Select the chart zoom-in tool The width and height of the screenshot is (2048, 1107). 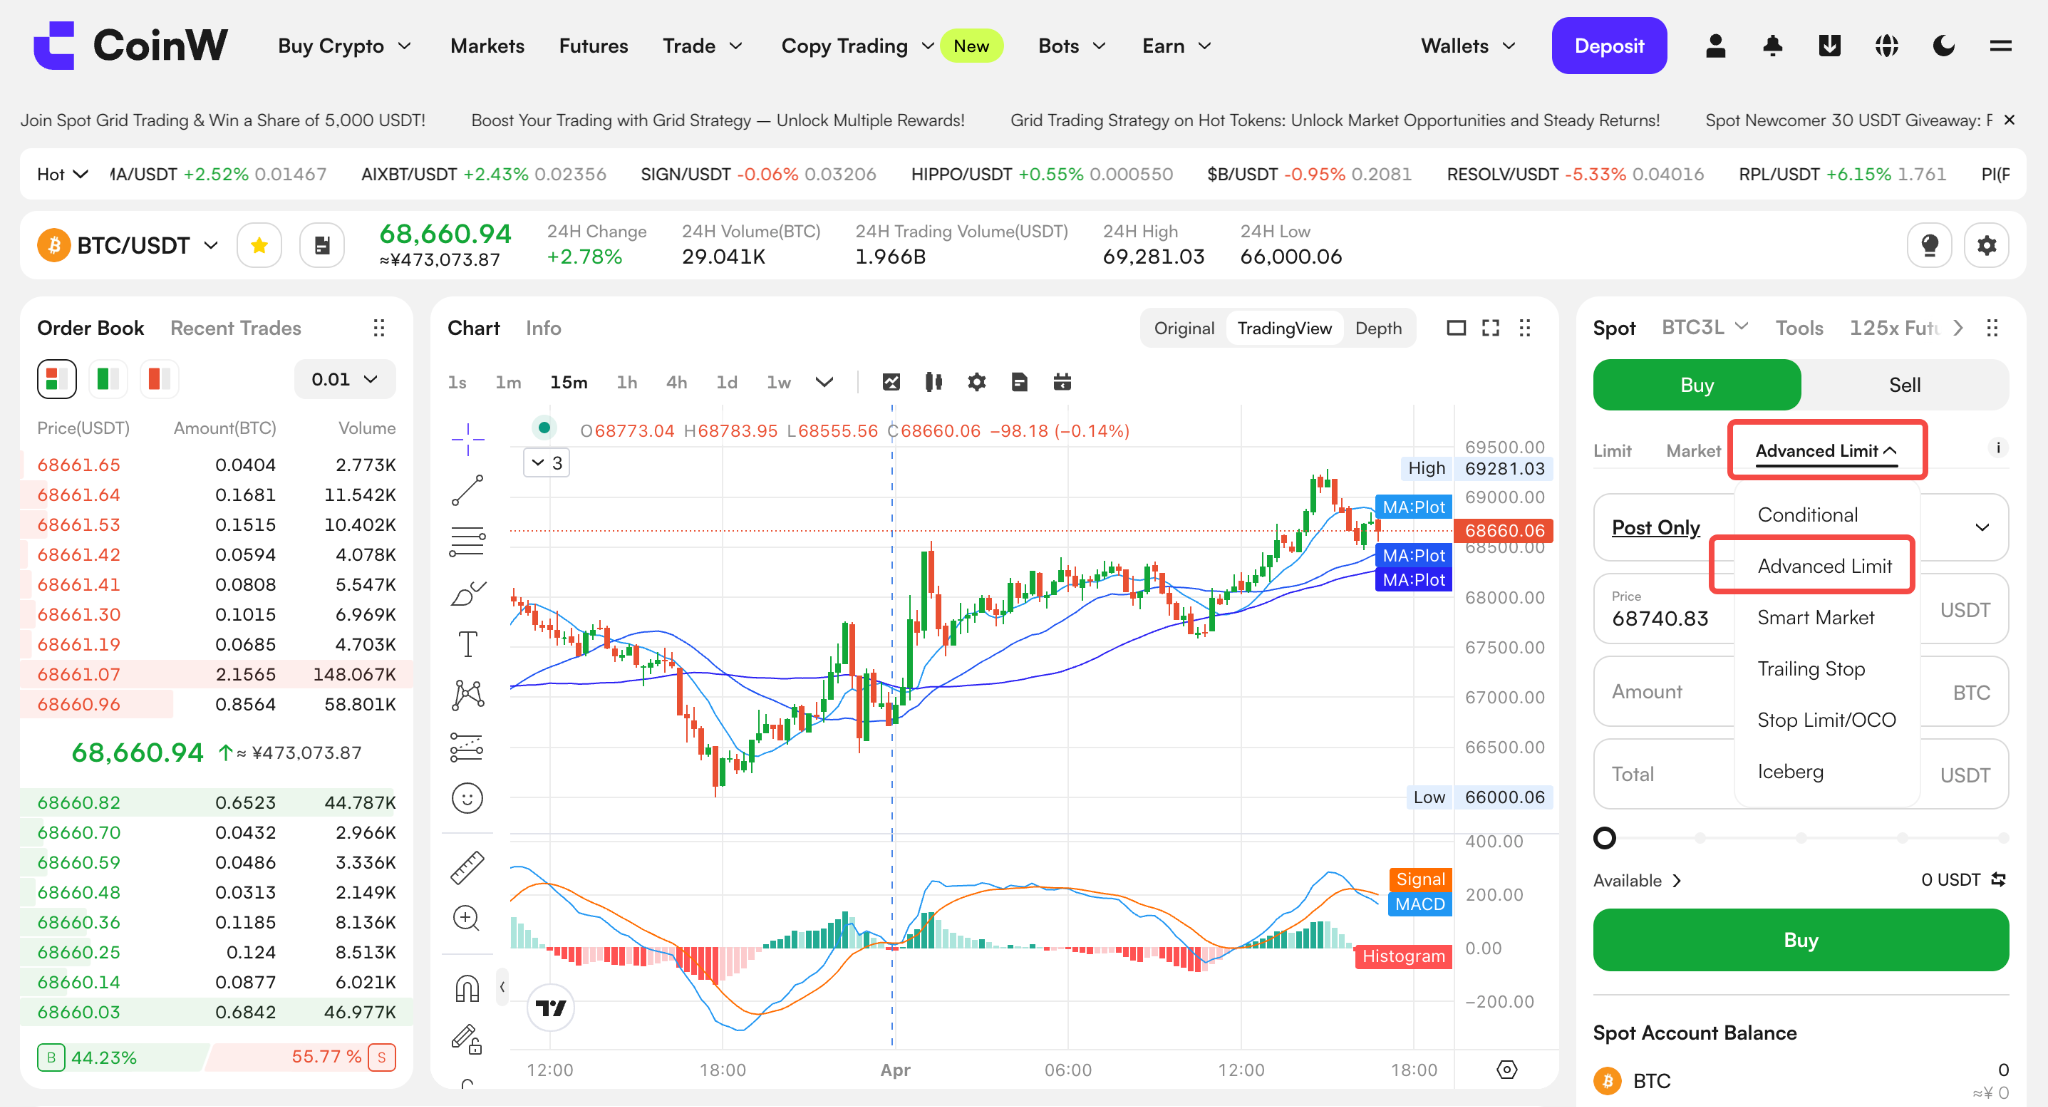[467, 918]
